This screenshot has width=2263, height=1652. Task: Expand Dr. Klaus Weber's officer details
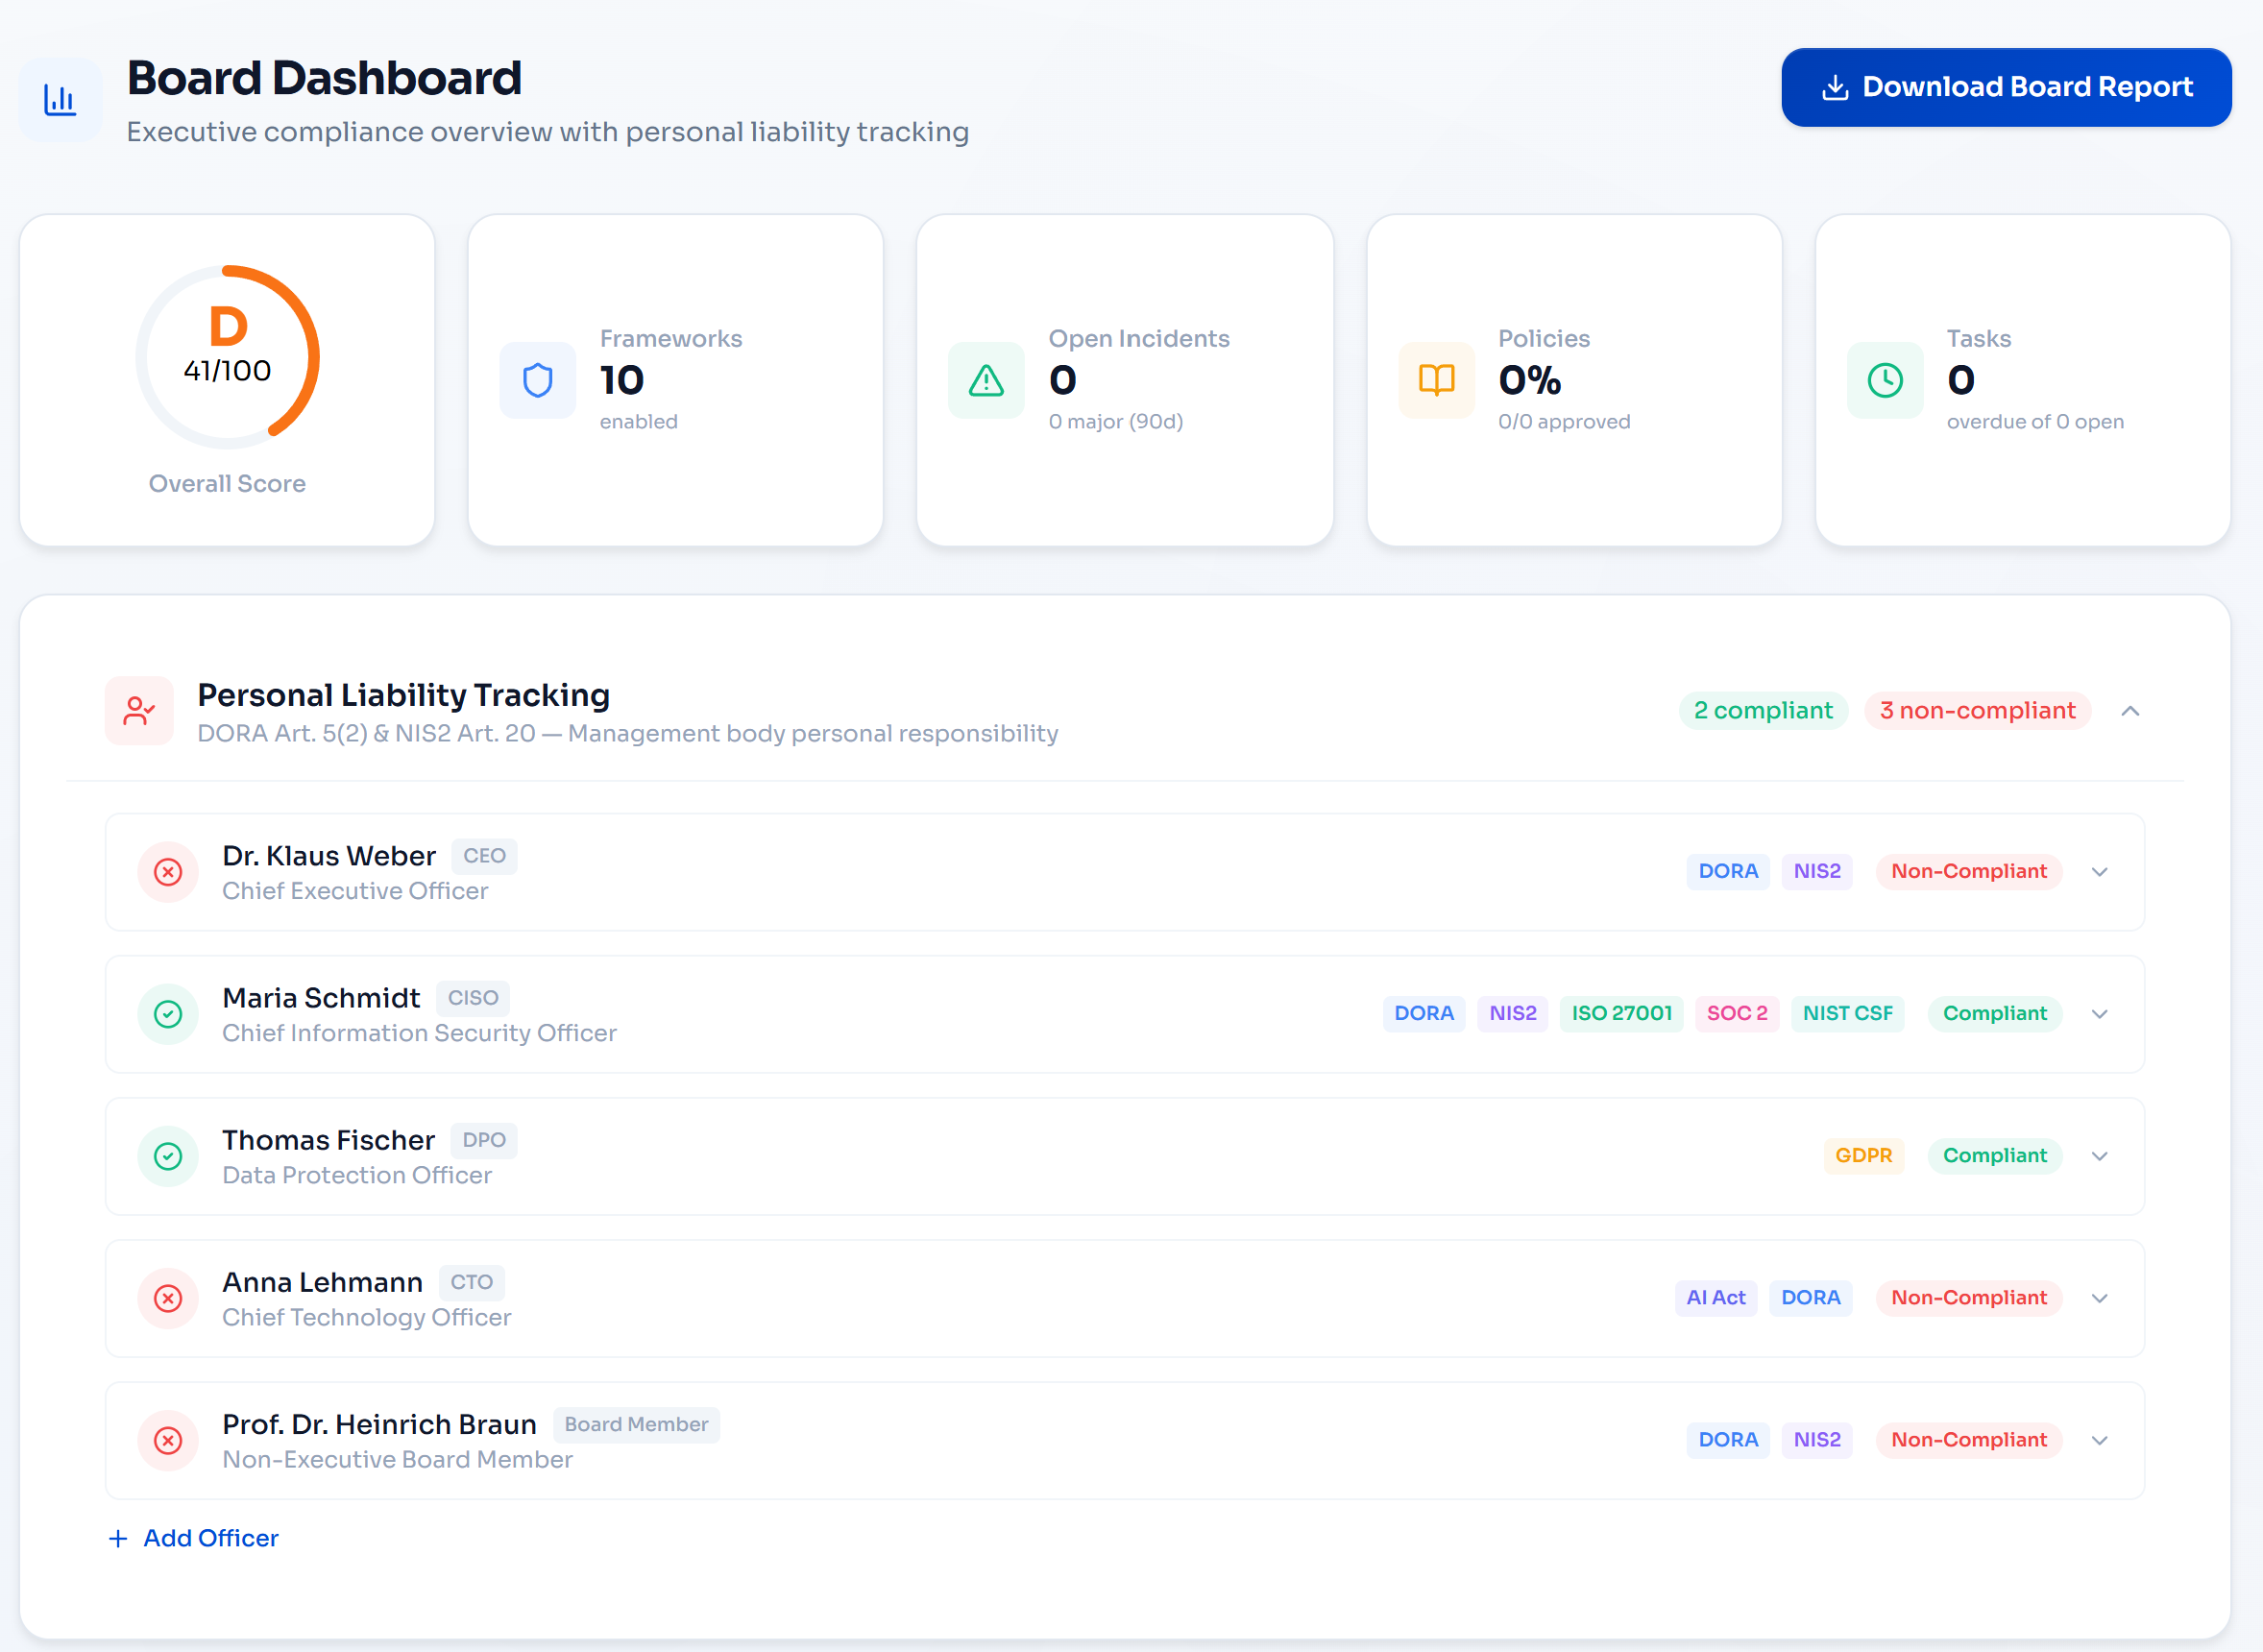(x=2099, y=872)
